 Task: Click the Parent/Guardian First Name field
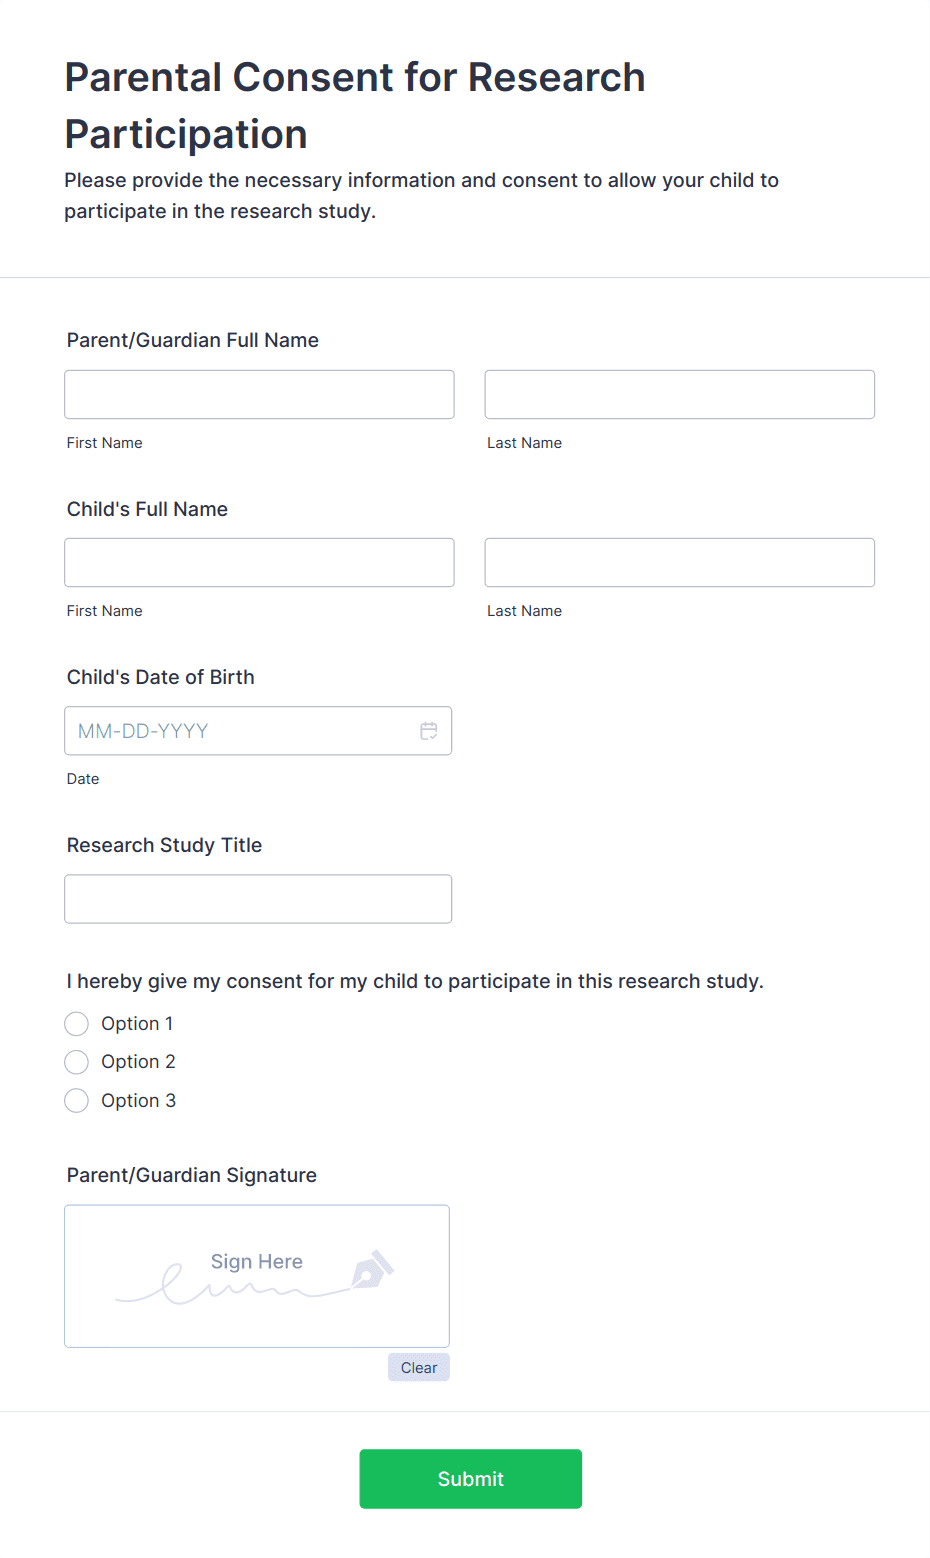(x=258, y=394)
